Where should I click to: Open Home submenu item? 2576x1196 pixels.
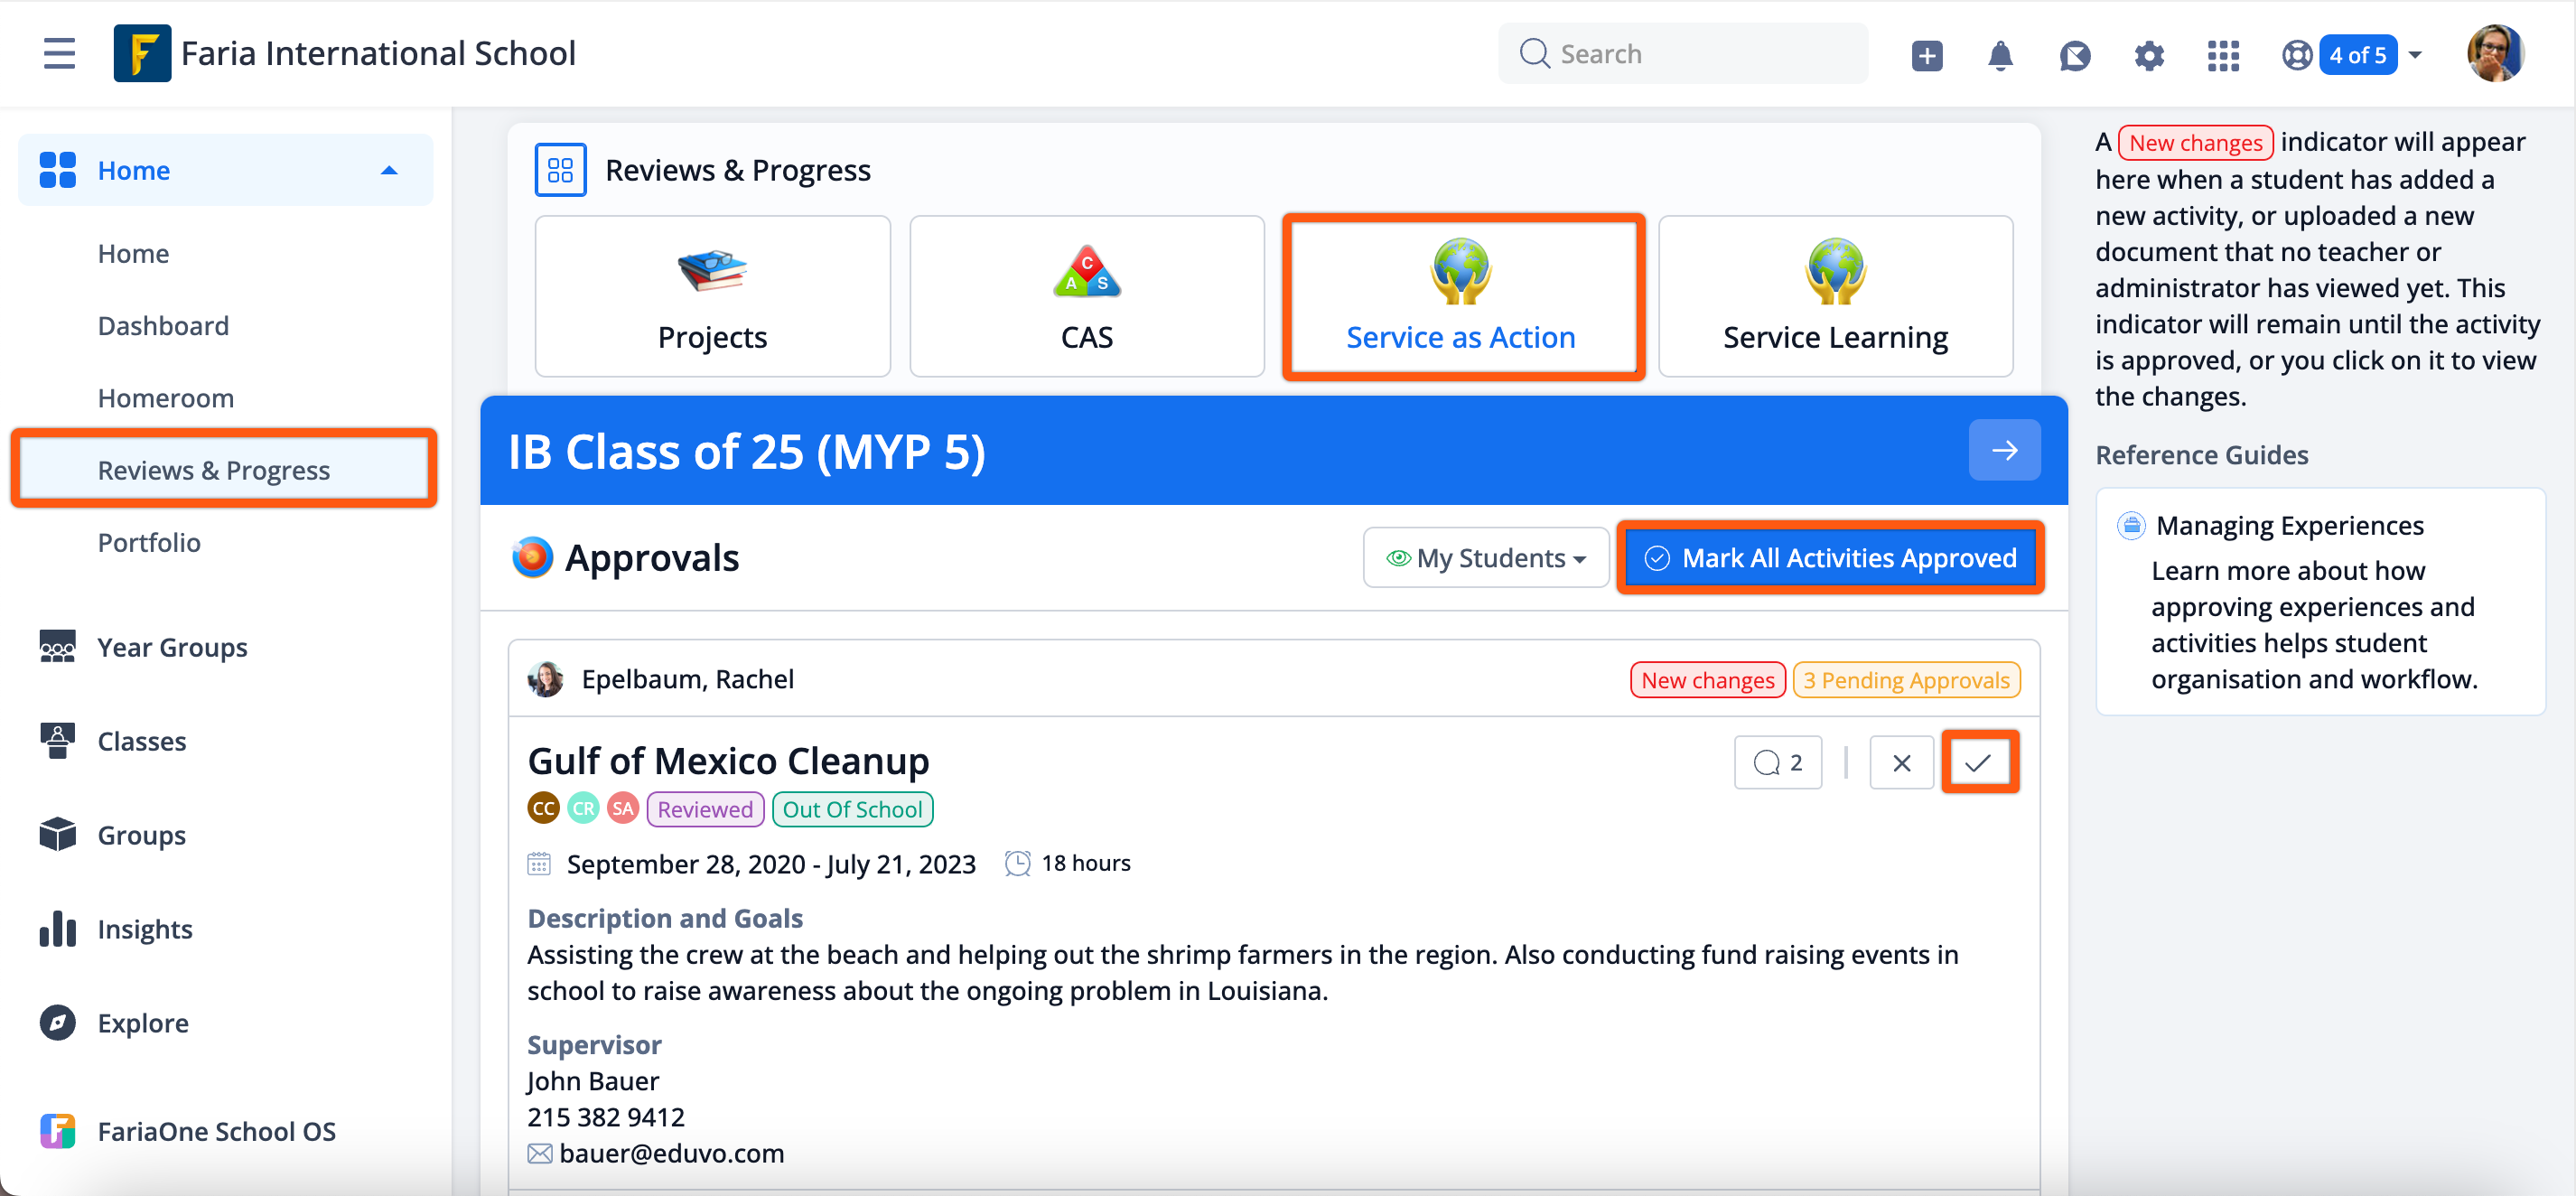coord(133,254)
